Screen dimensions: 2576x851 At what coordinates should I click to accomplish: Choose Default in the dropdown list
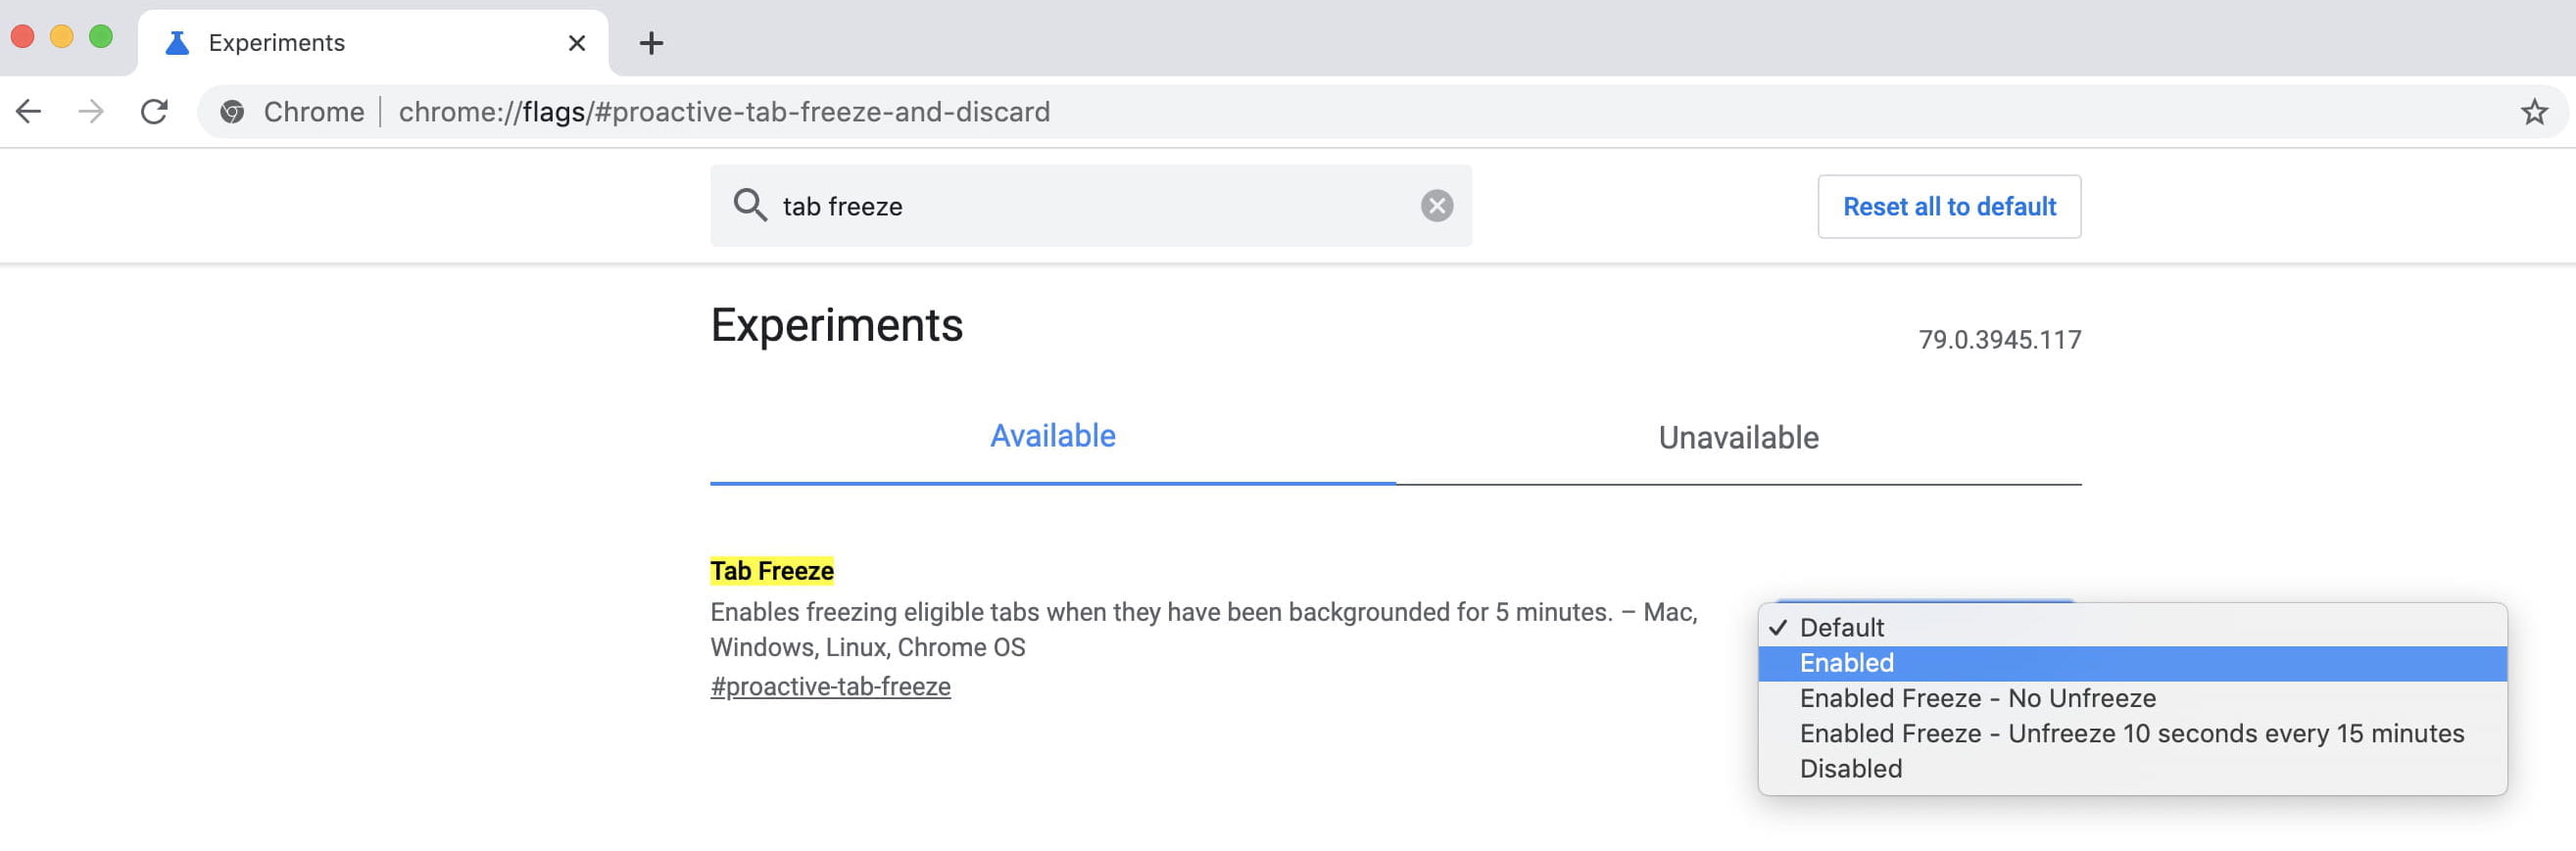(2132, 627)
